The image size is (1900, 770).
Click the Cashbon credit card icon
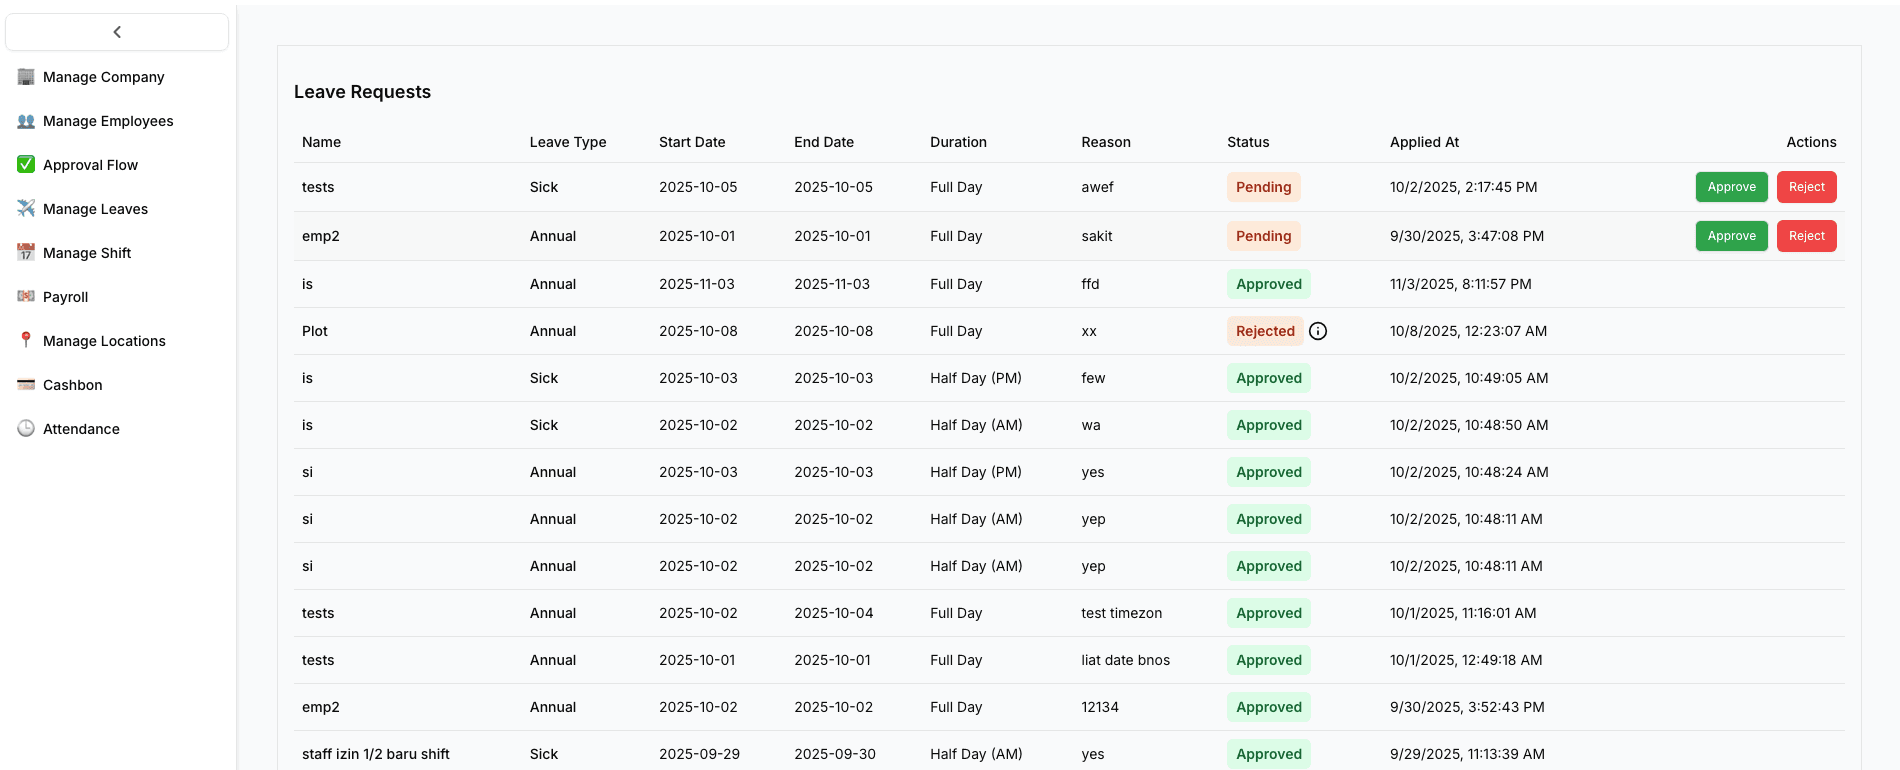(x=26, y=385)
